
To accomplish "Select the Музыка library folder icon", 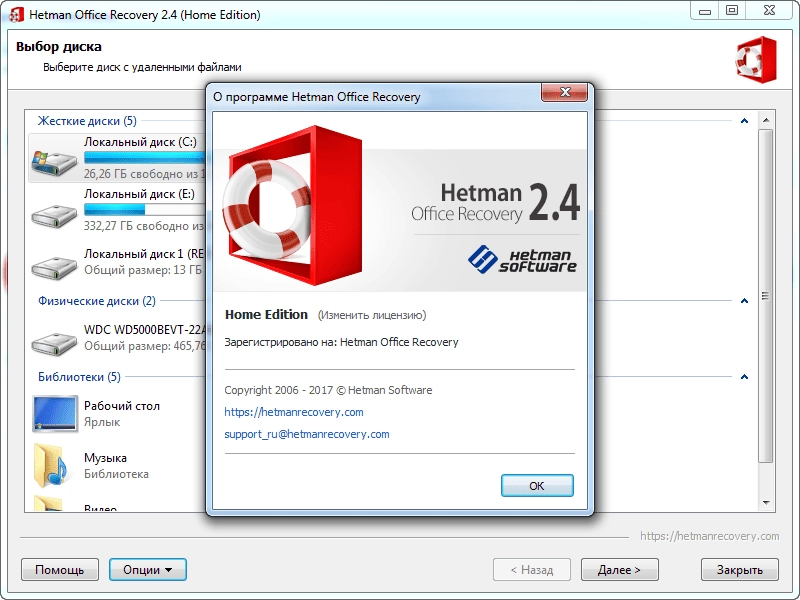I will click(51, 465).
